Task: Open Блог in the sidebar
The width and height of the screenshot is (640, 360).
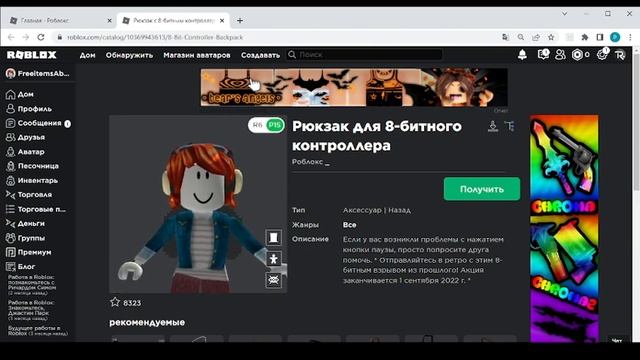Action: [x=26, y=266]
